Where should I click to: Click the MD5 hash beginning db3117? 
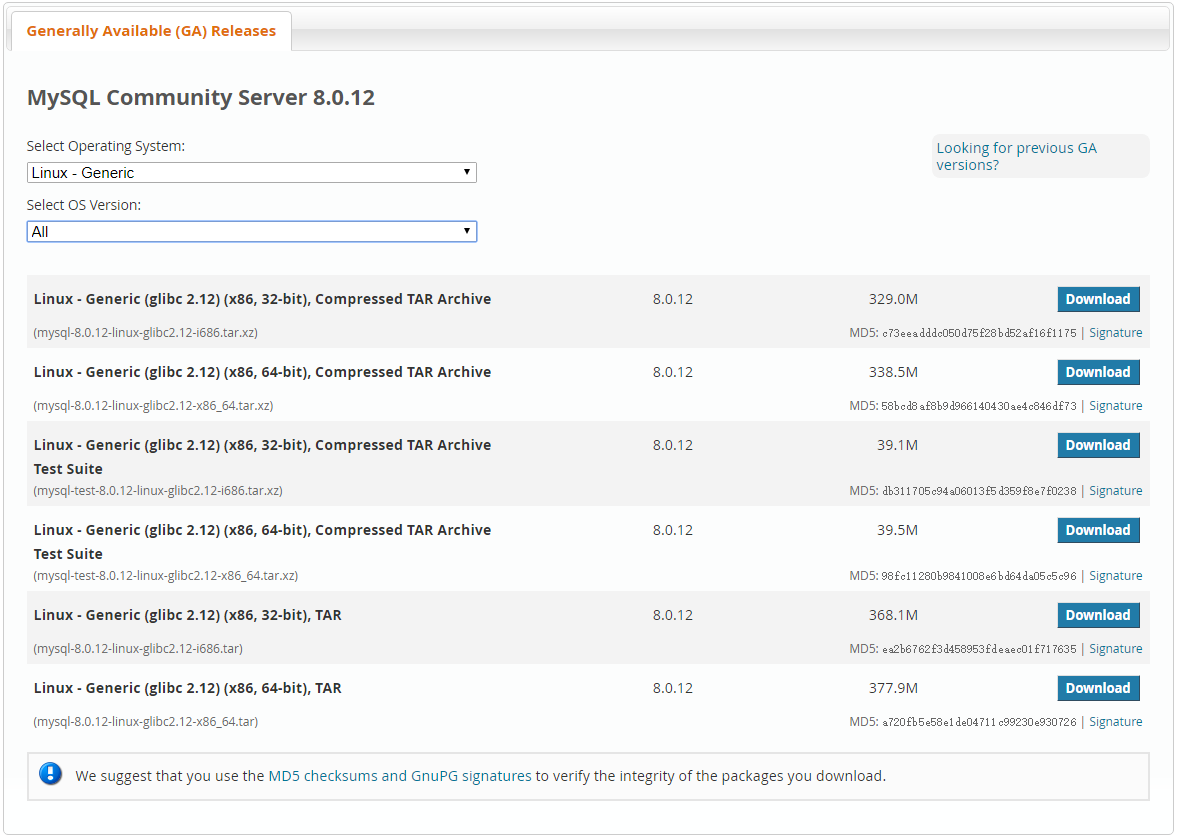coord(979,491)
